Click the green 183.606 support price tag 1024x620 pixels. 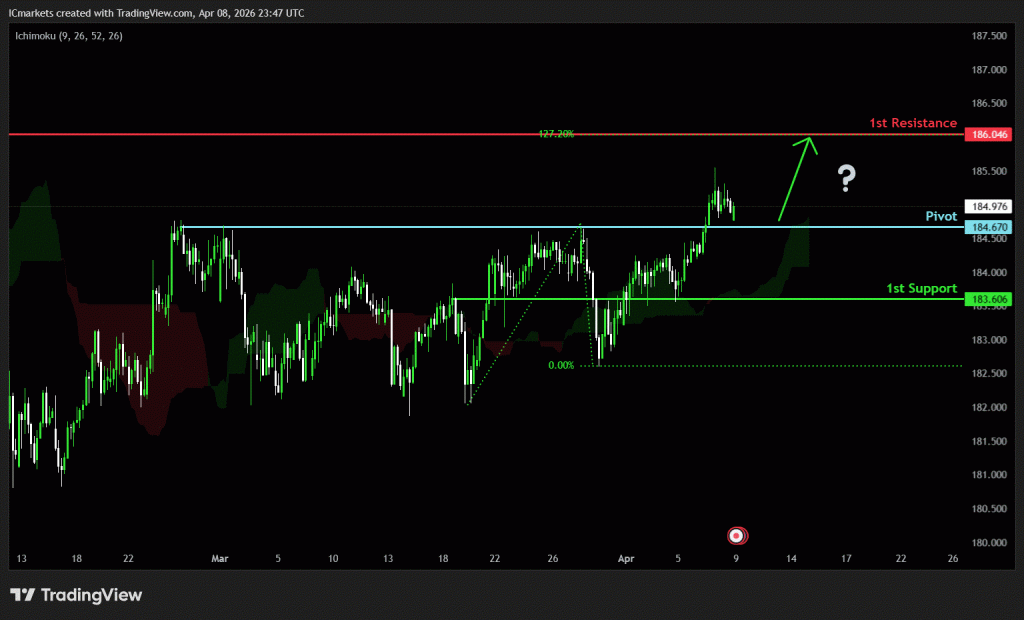coord(987,299)
